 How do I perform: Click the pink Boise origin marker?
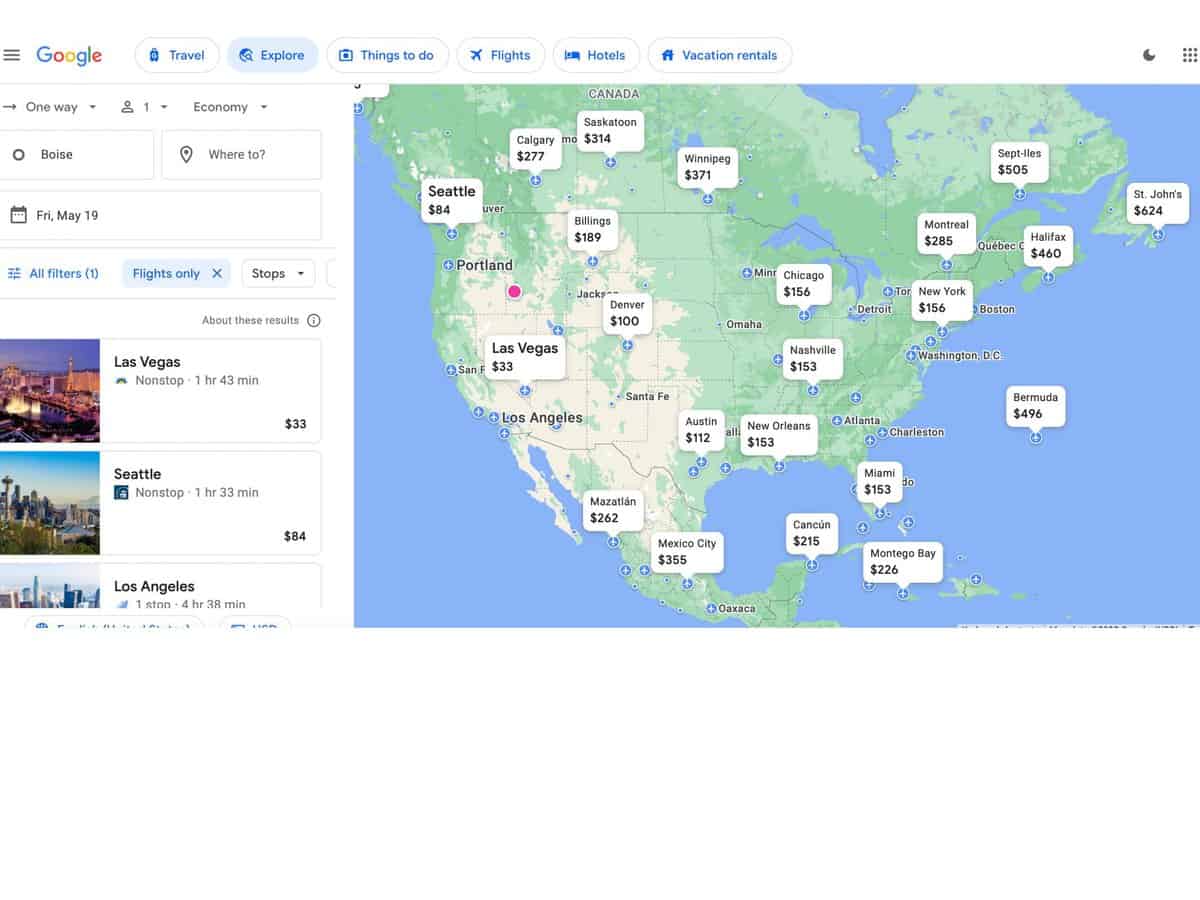[x=514, y=292]
